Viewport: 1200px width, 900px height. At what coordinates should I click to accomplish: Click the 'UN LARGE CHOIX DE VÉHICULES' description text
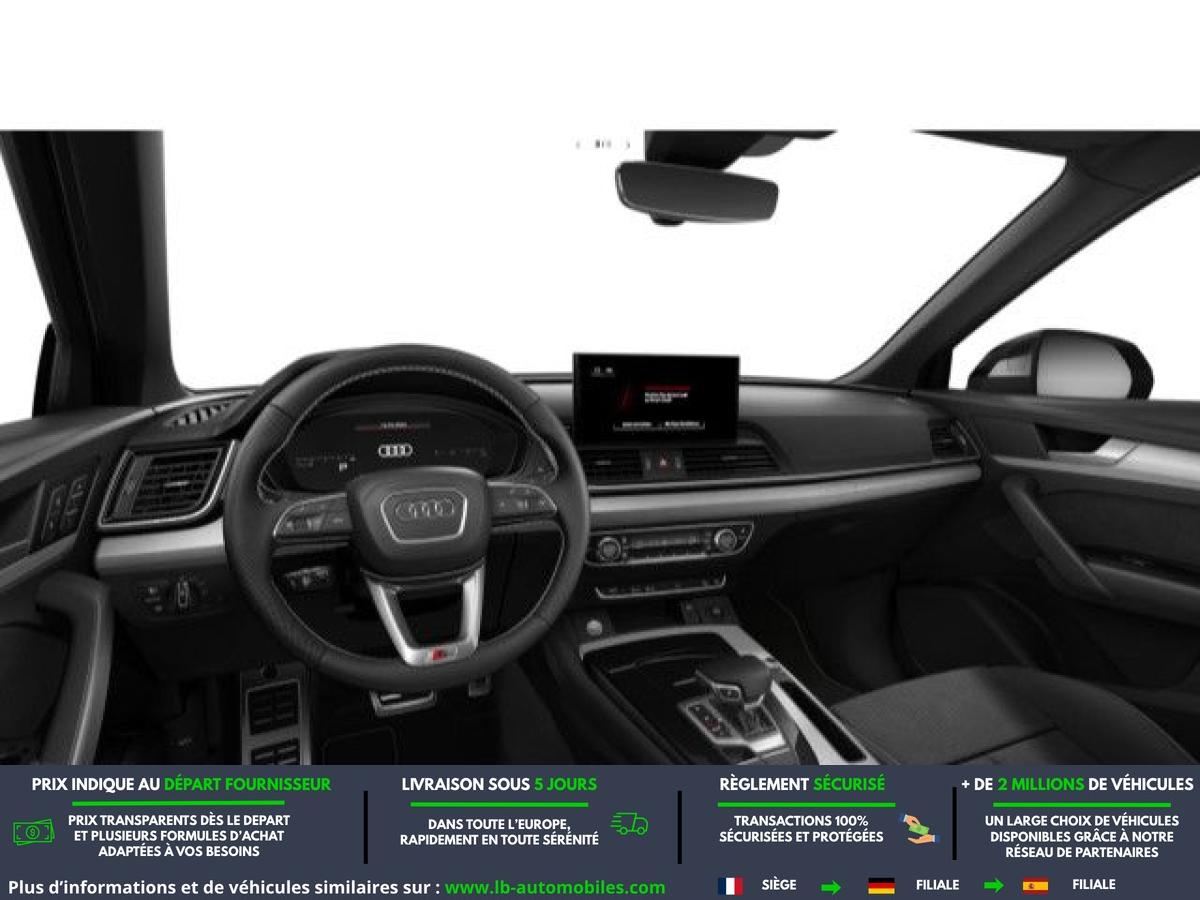pos(1081,836)
